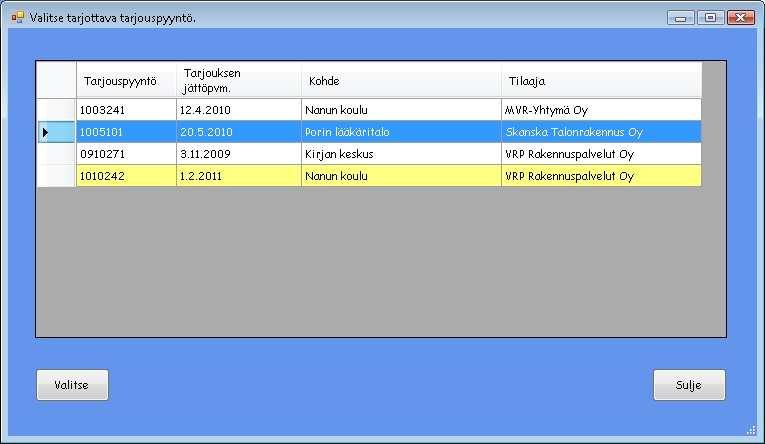This screenshot has height=444, width=765.
Task: Click the window title bar application icon
Action: (x=18, y=18)
